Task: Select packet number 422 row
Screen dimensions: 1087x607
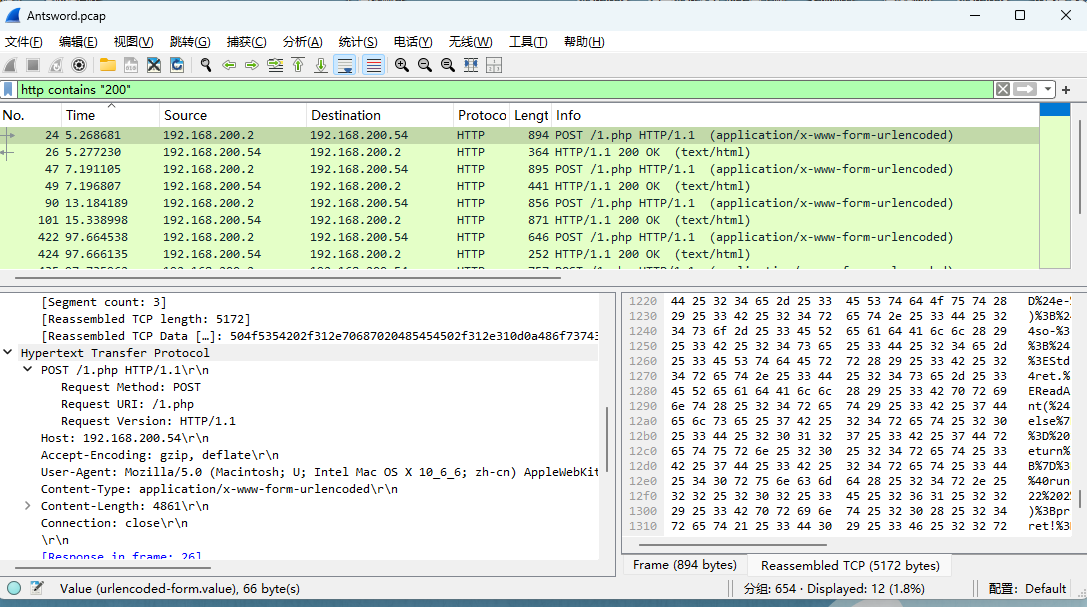Action: pyautogui.click(x=519, y=237)
